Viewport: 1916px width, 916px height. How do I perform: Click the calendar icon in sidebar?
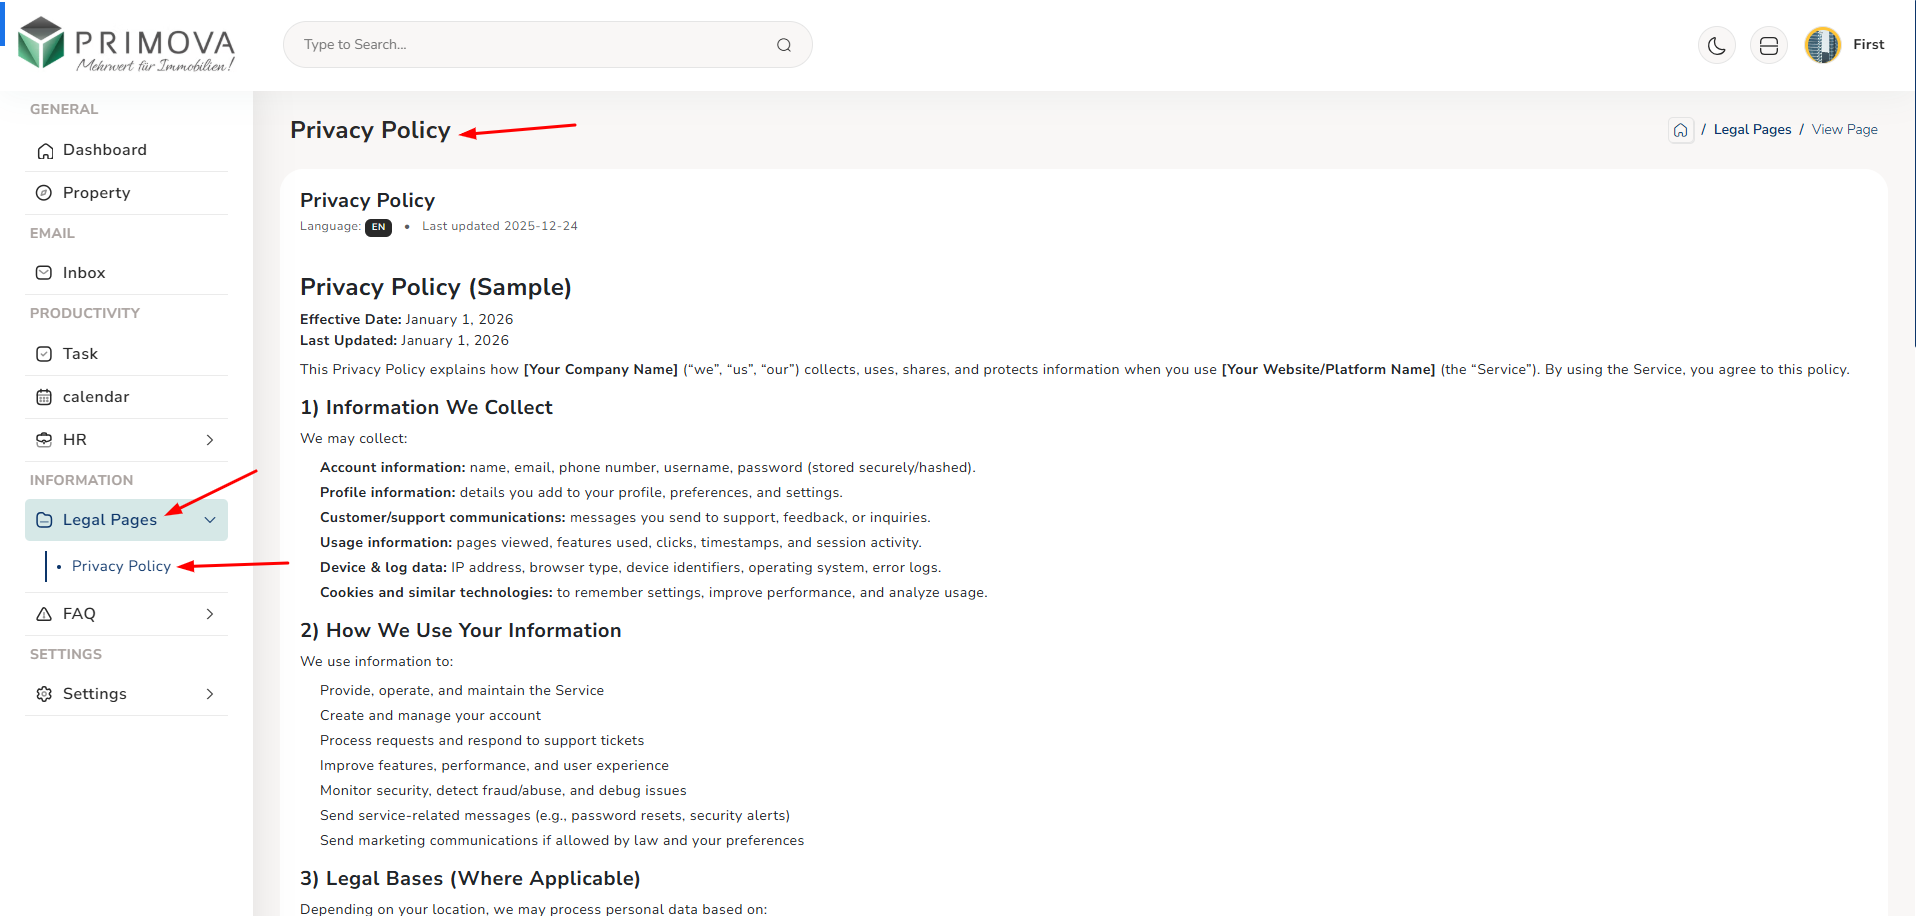44,397
